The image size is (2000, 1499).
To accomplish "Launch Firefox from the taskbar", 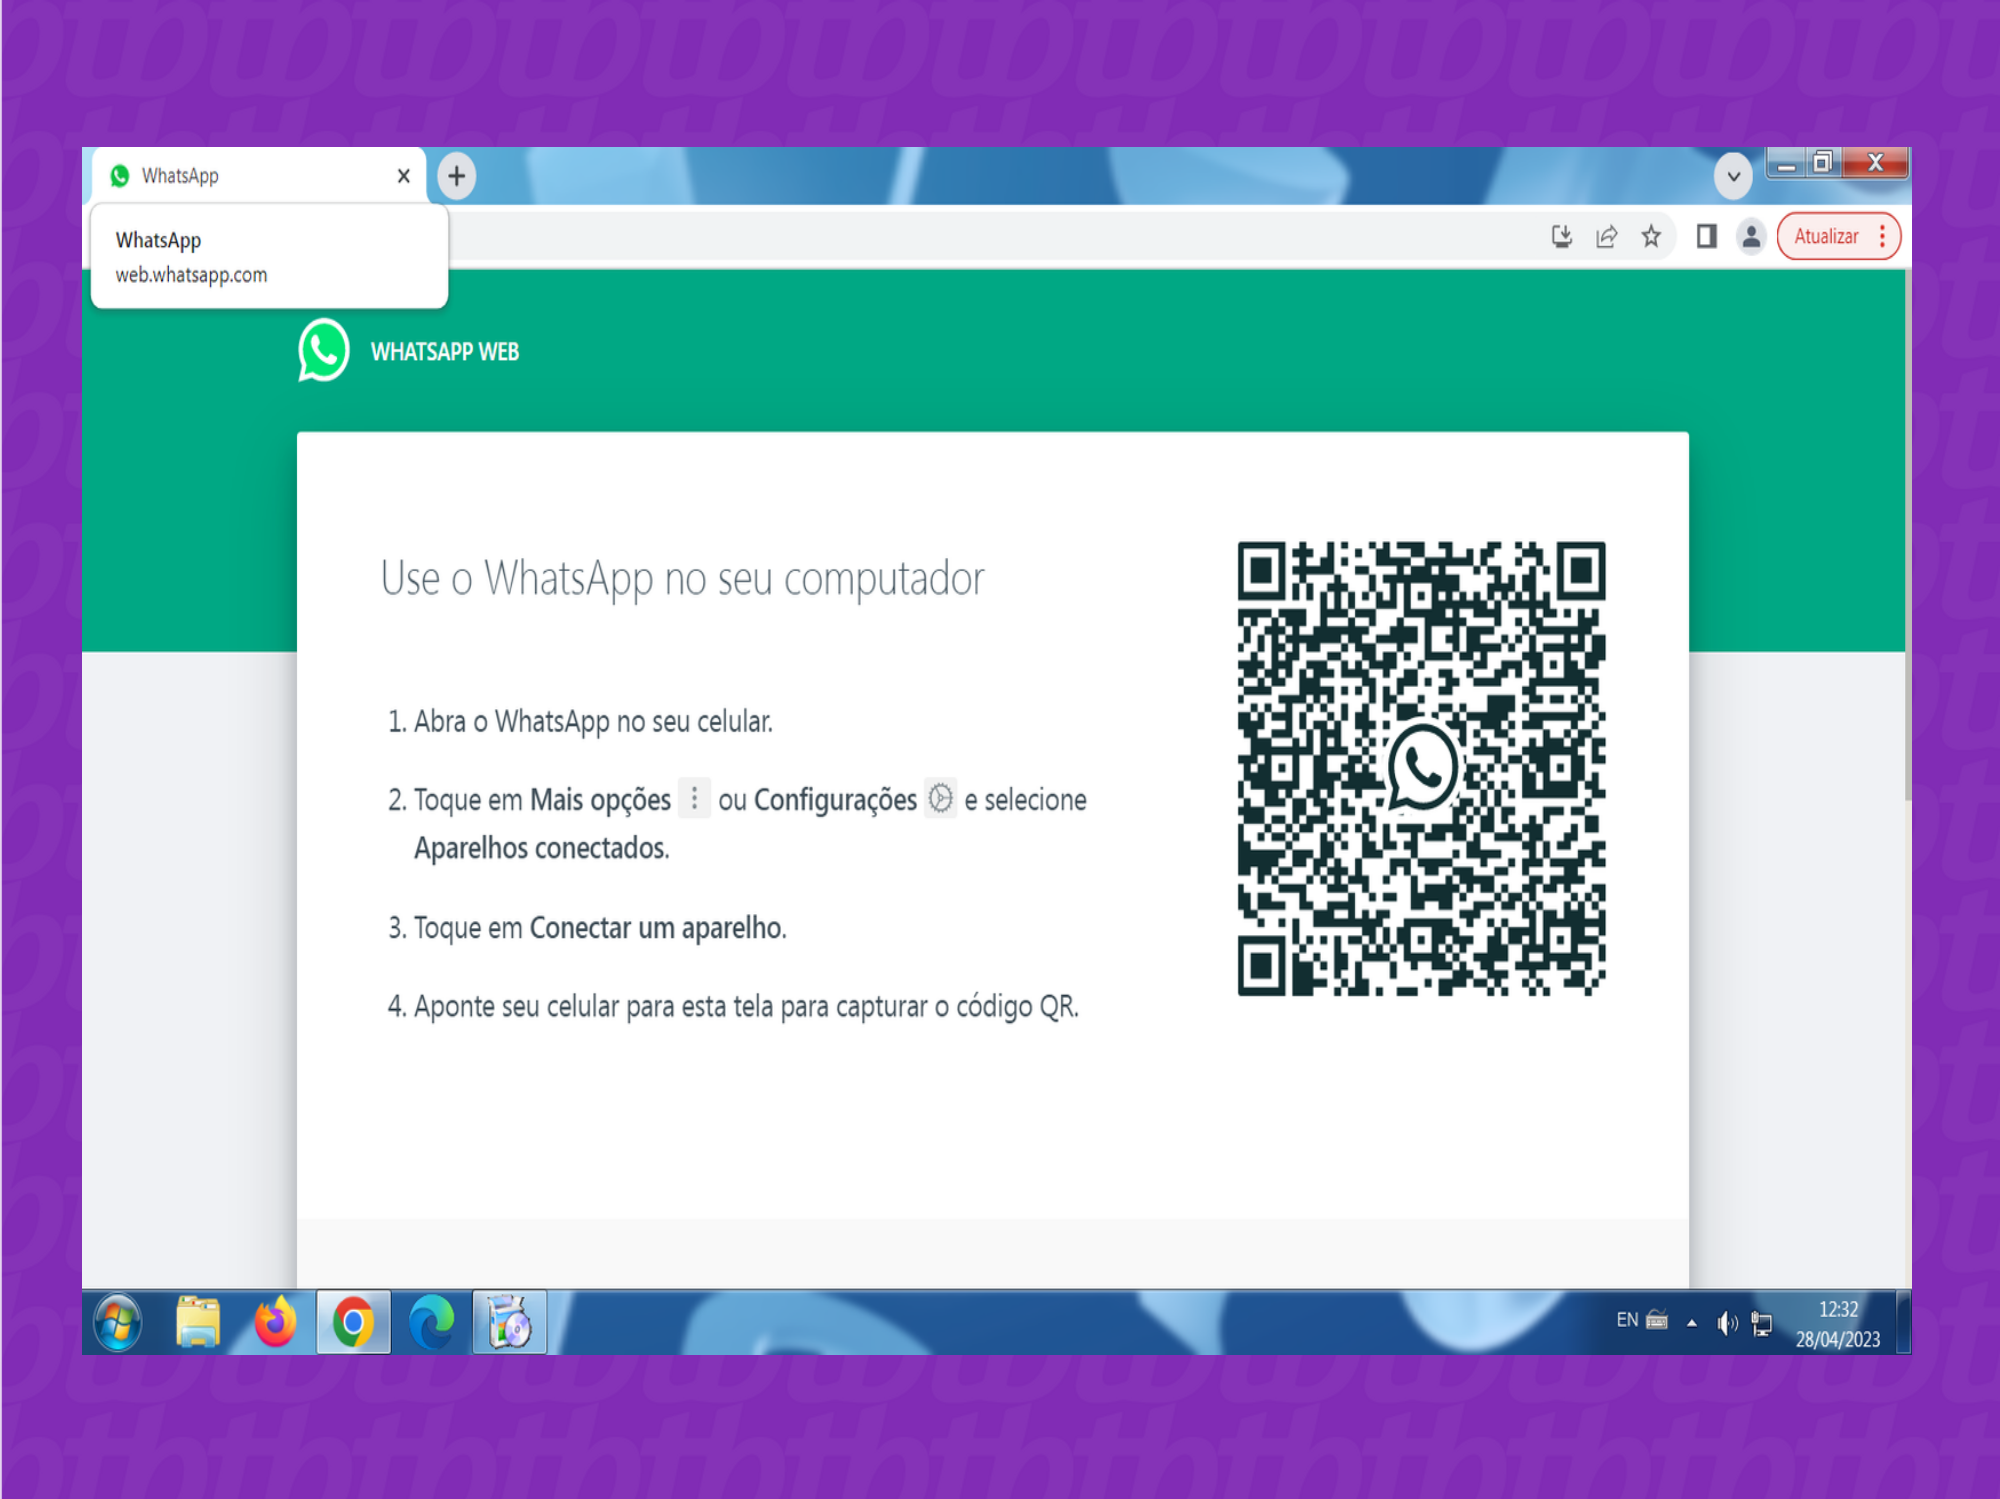I will click(275, 1322).
